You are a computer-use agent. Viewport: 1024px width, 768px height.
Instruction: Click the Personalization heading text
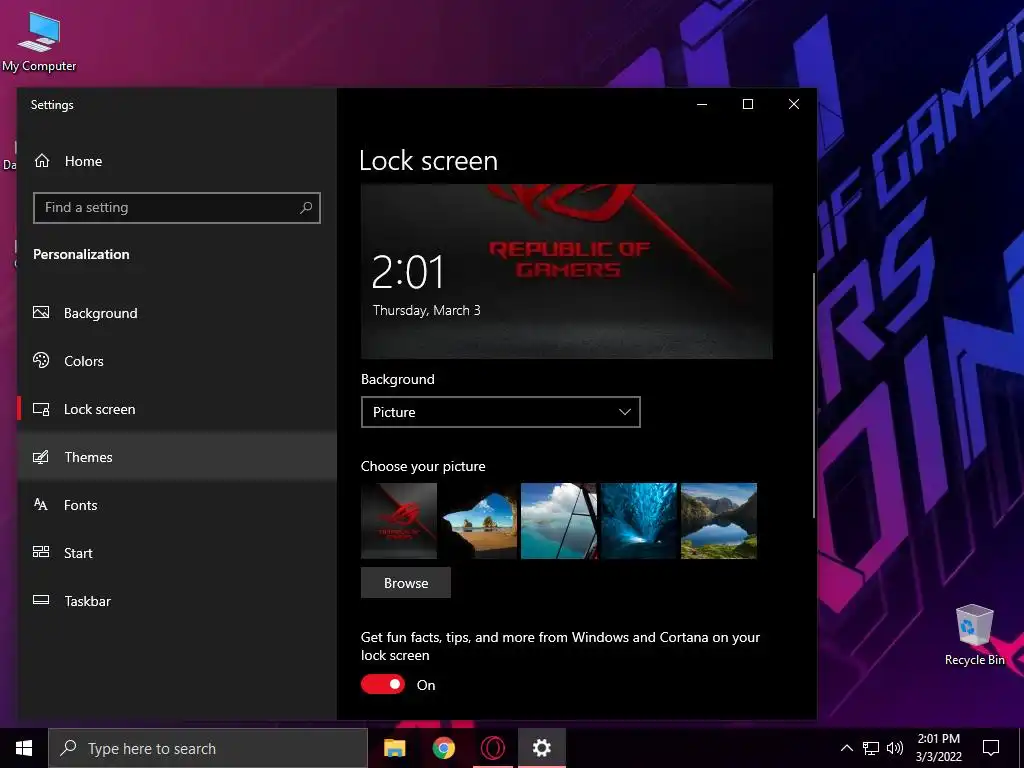tap(81, 254)
